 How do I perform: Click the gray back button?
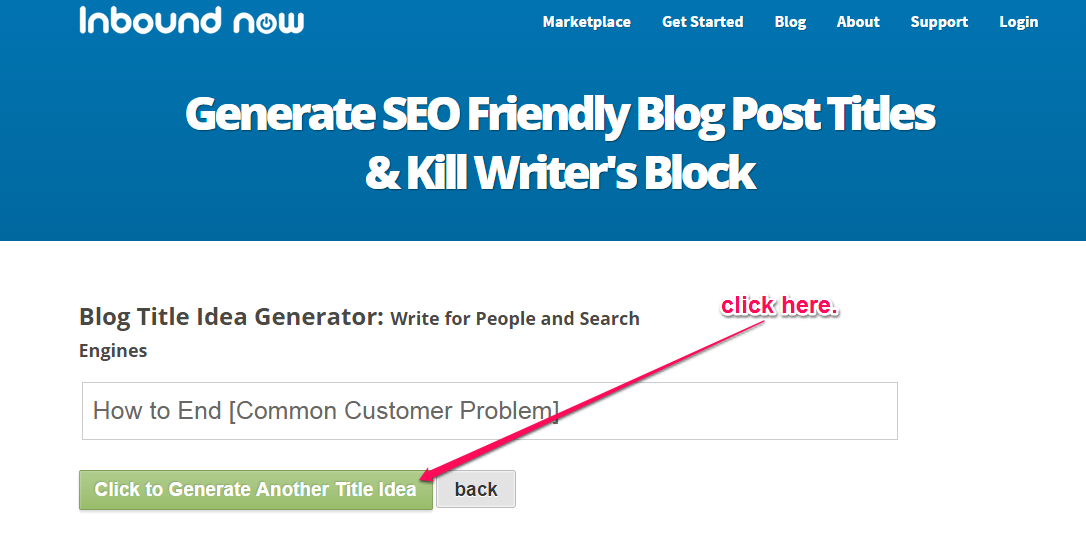coord(476,490)
